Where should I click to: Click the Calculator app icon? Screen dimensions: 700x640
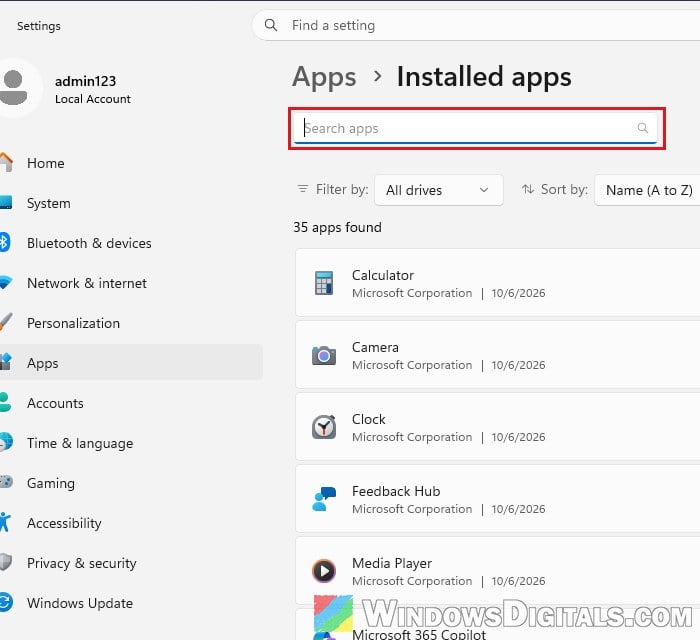click(324, 283)
